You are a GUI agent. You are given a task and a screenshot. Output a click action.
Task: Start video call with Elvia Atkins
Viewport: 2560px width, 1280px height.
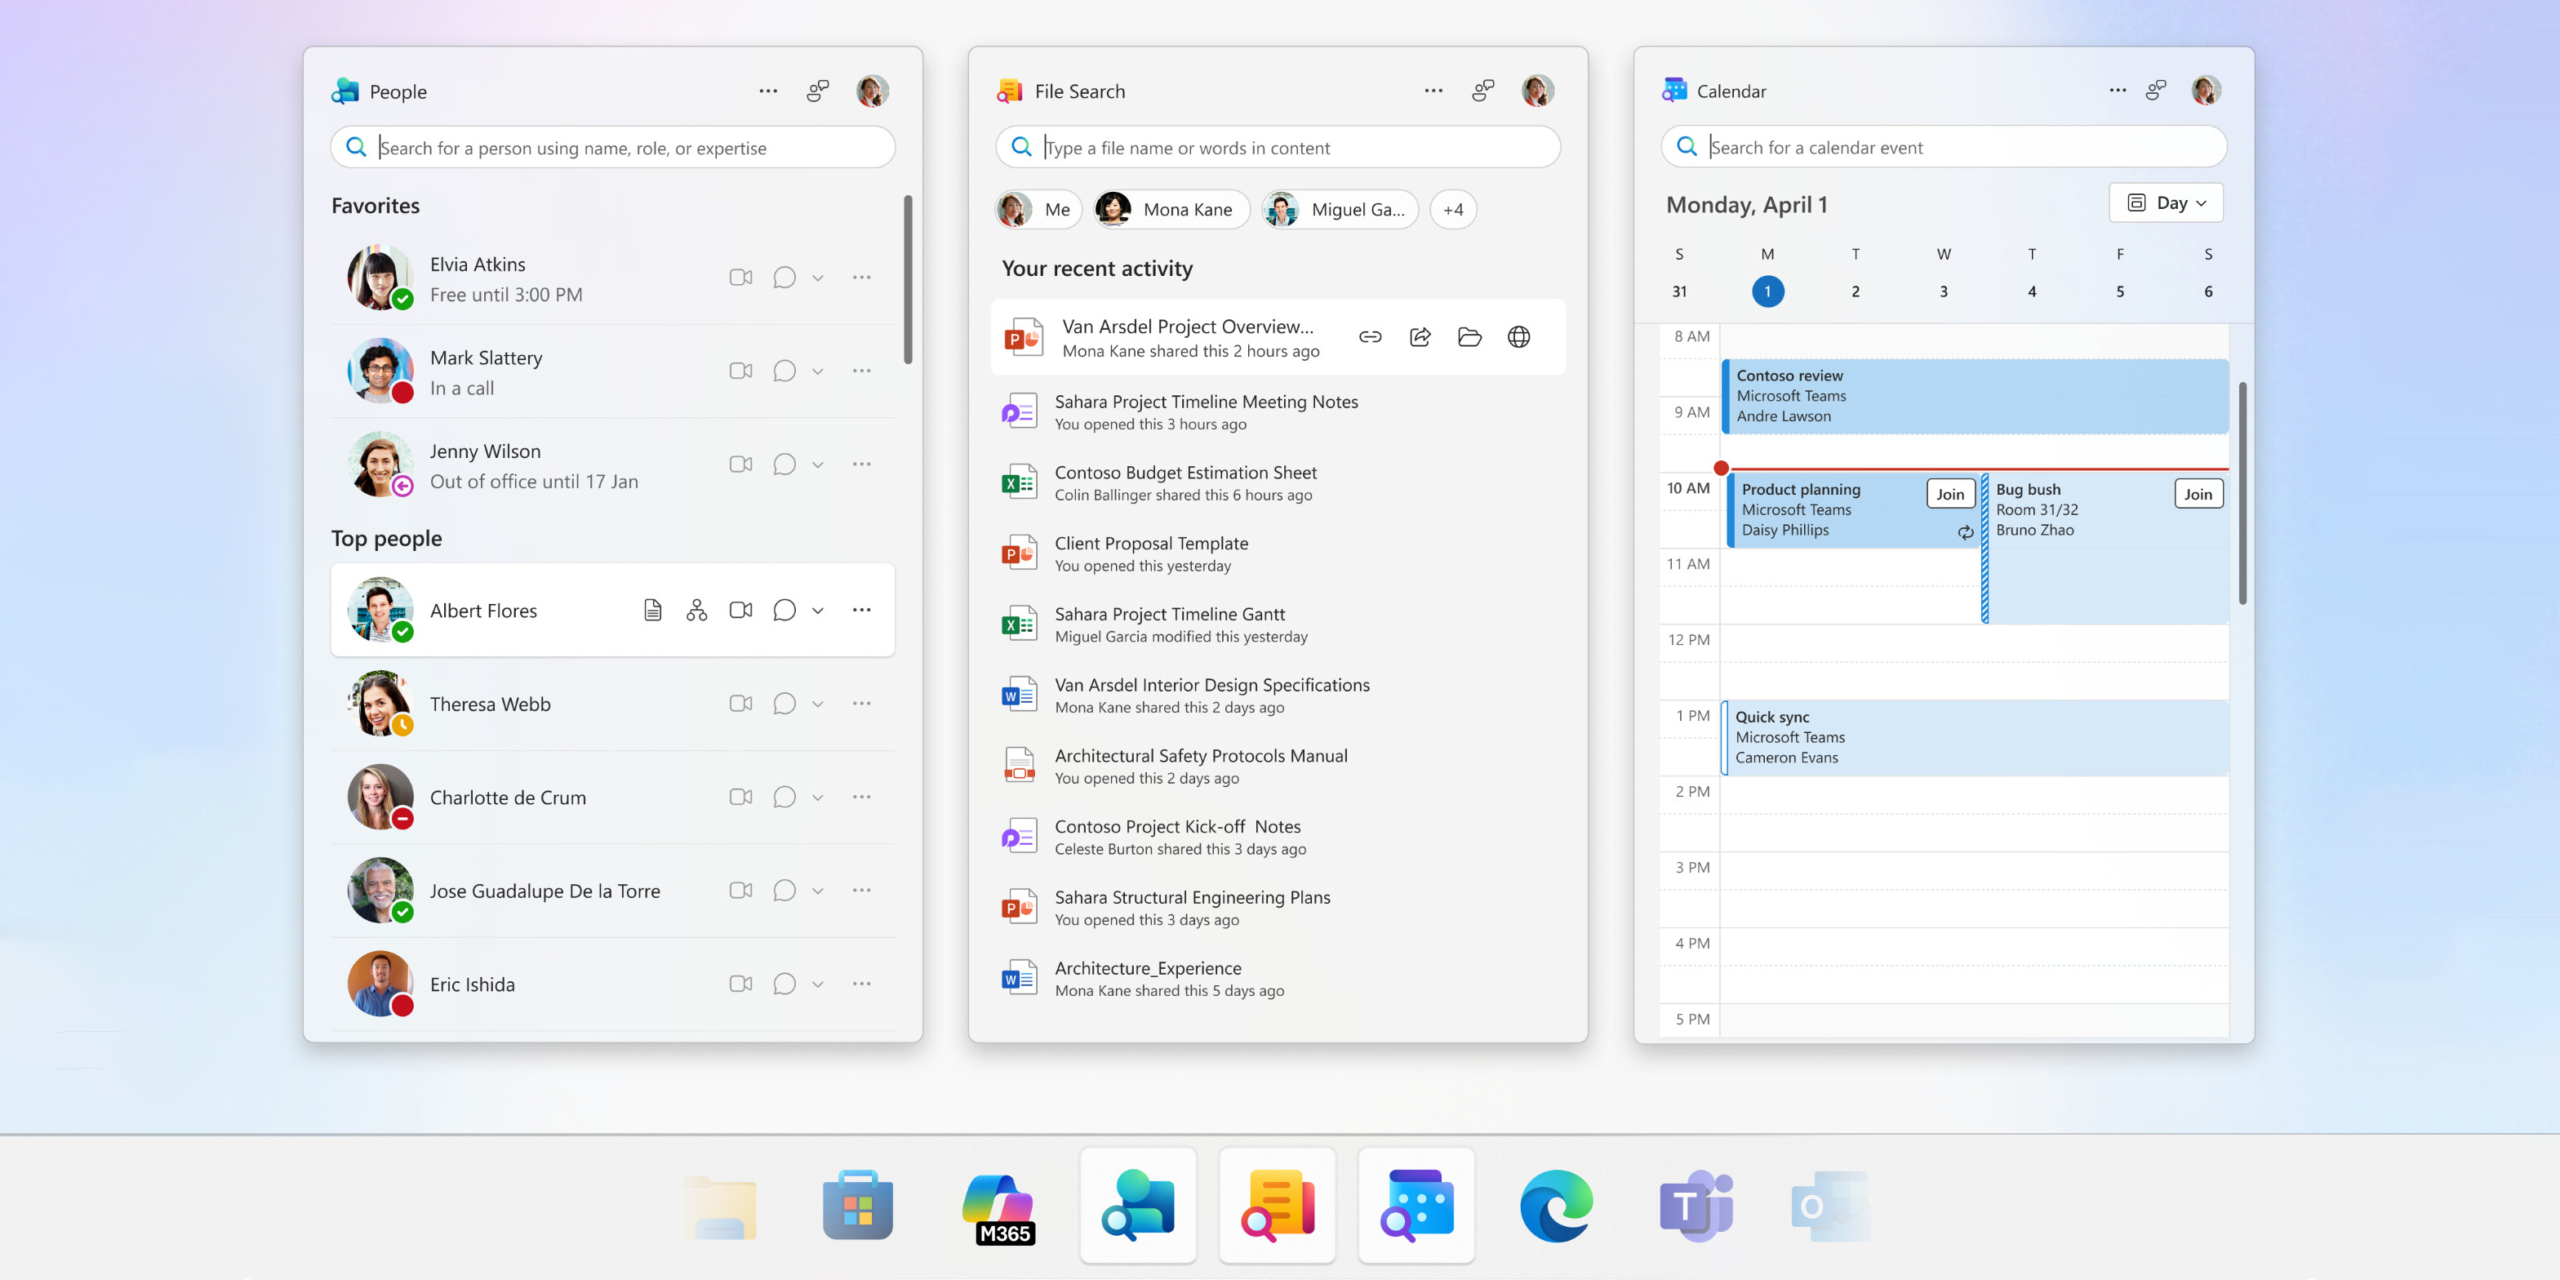tap(740, 277)
